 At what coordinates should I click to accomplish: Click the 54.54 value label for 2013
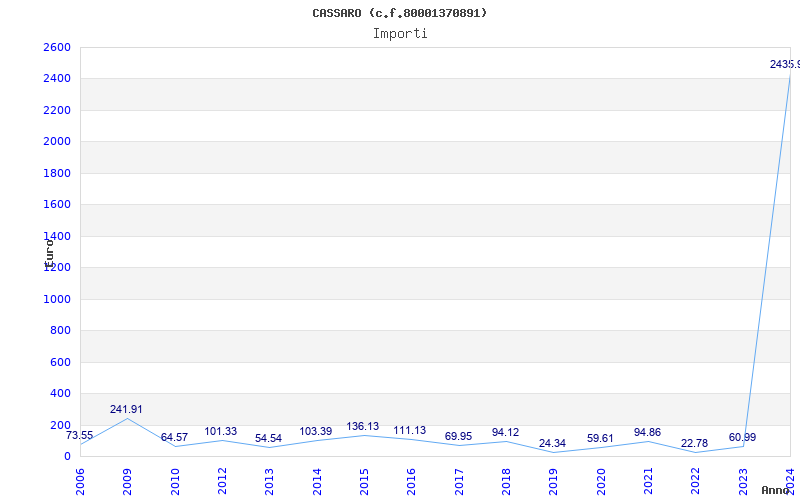[268, 439]
